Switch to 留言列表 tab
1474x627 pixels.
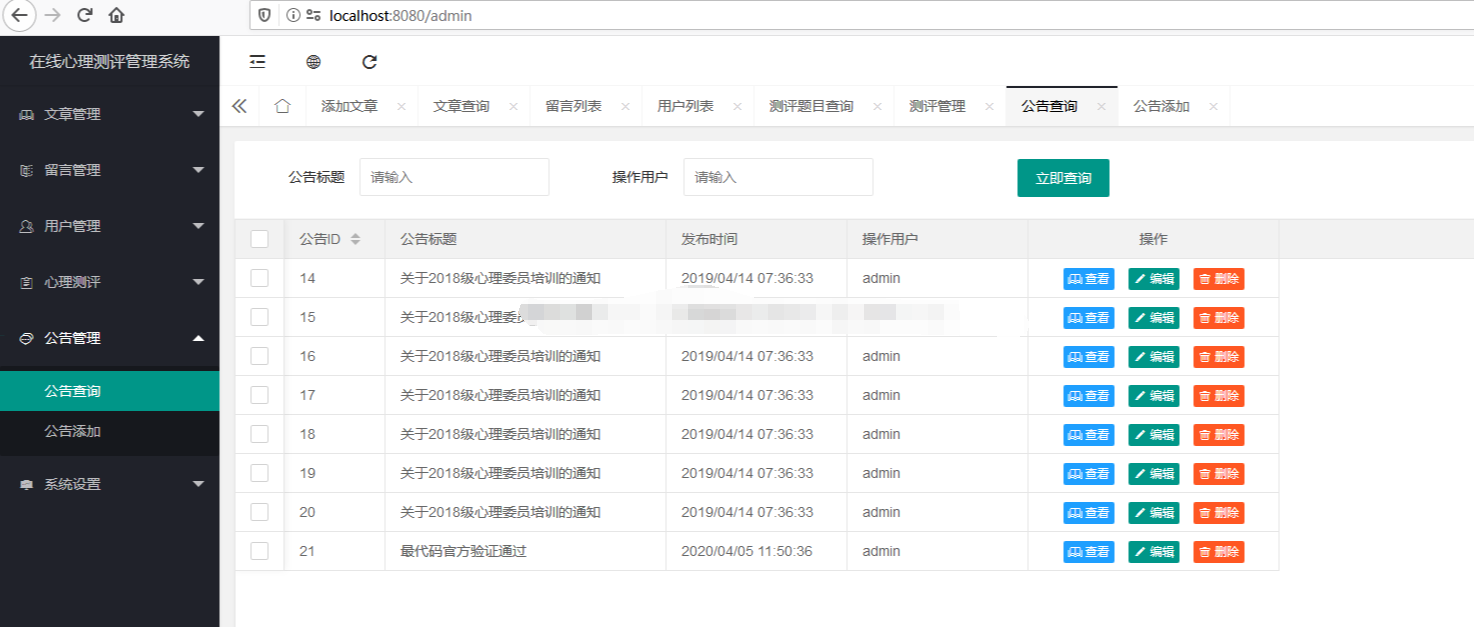click(x=573, y=106)
